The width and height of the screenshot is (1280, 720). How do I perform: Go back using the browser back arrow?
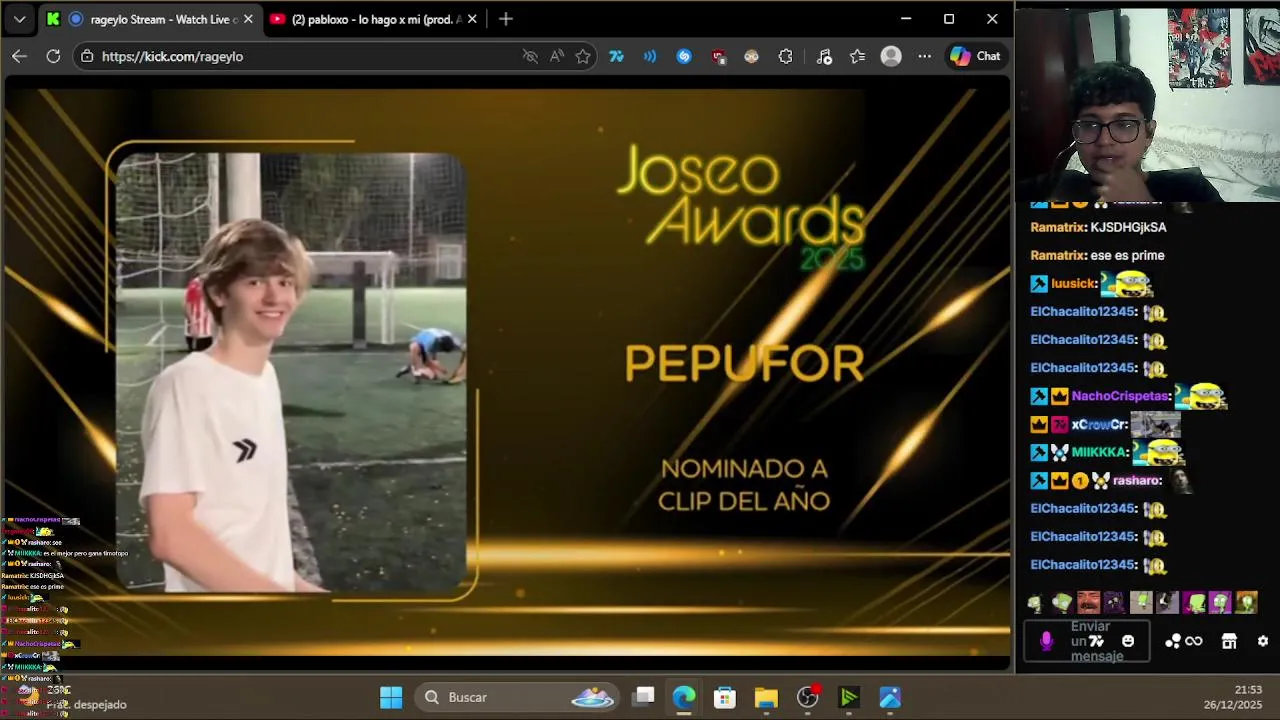point(19,56)
